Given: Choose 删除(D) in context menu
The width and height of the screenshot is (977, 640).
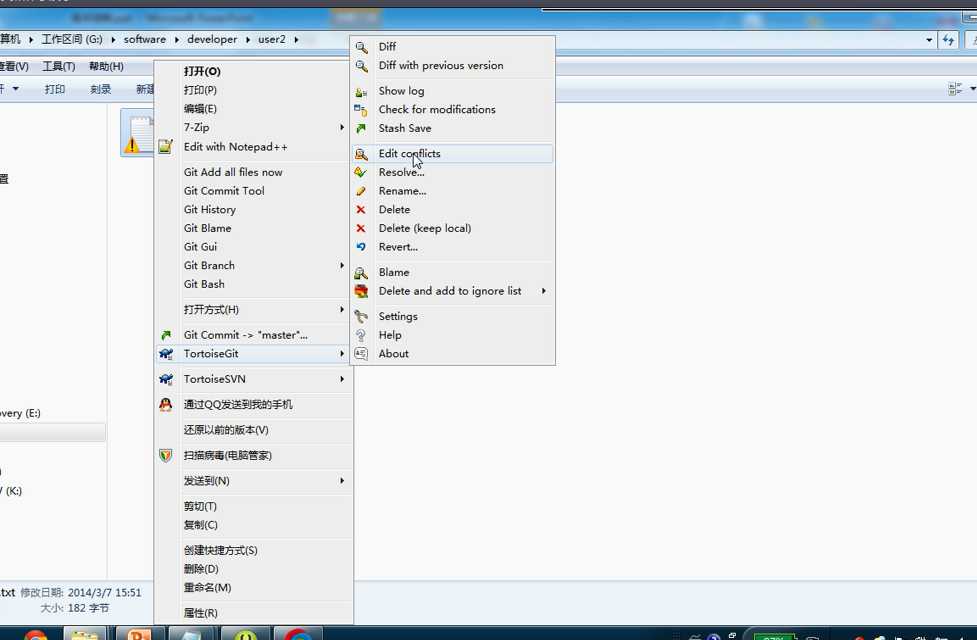Looking at the screenshot, I should pyautogui.click(x=201, y=570).
